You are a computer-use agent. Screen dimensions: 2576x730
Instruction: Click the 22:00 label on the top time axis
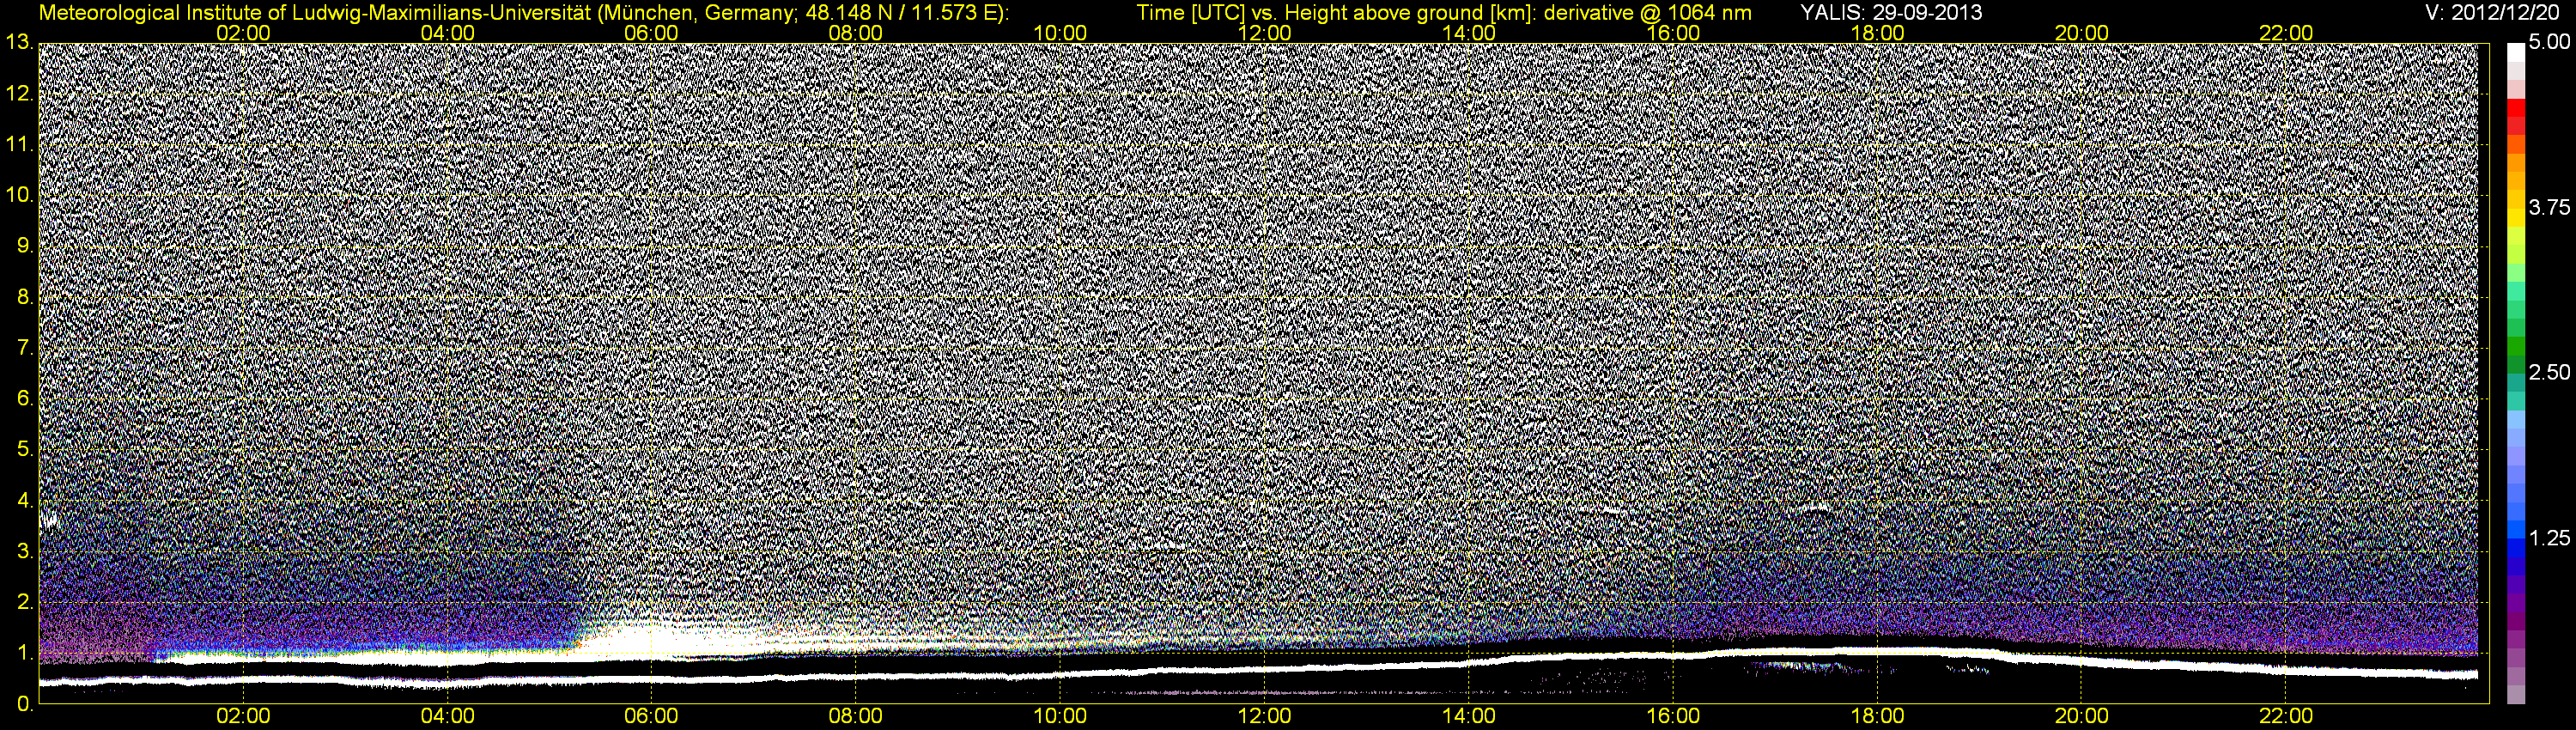[x=2286, y=33]
